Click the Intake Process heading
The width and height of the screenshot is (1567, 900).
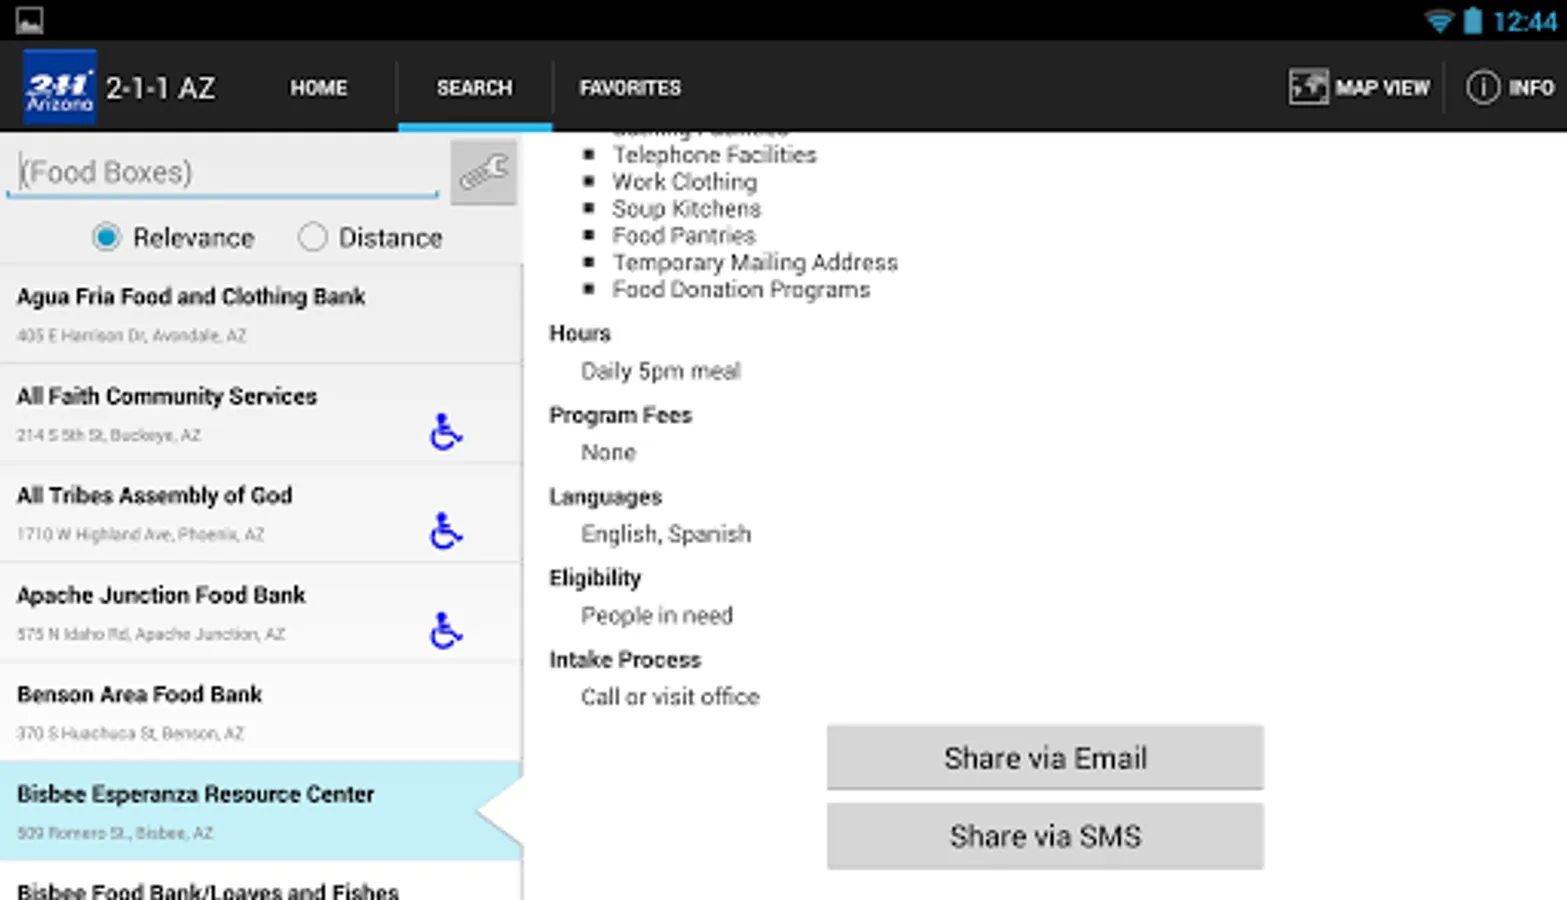pos(625,660)
